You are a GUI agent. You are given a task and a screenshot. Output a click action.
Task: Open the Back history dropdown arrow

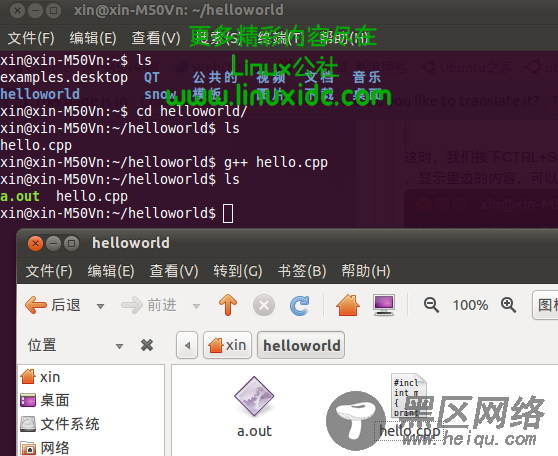point(100,306)
